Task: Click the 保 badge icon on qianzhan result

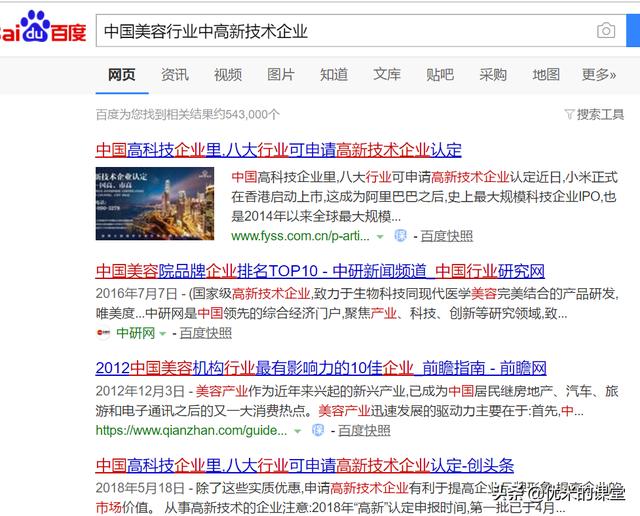Action: 318,430
